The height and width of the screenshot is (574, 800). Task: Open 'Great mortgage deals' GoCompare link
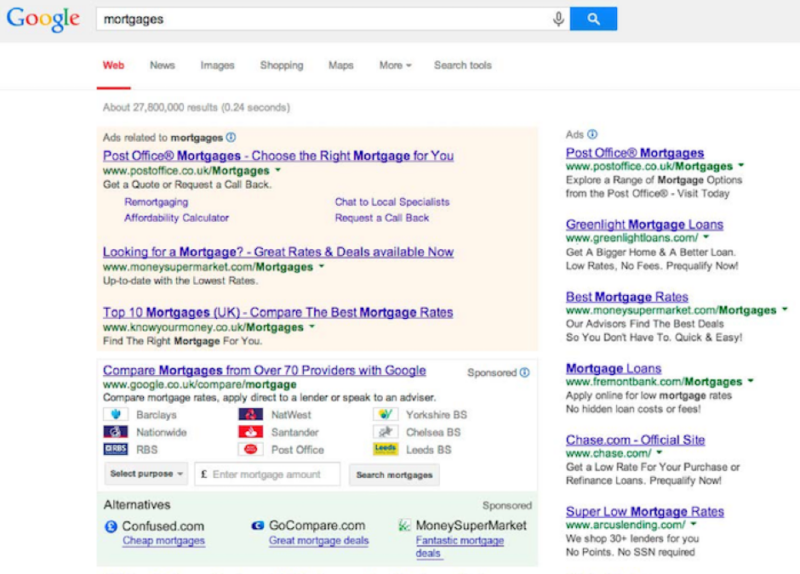click(x=319, y=541)
